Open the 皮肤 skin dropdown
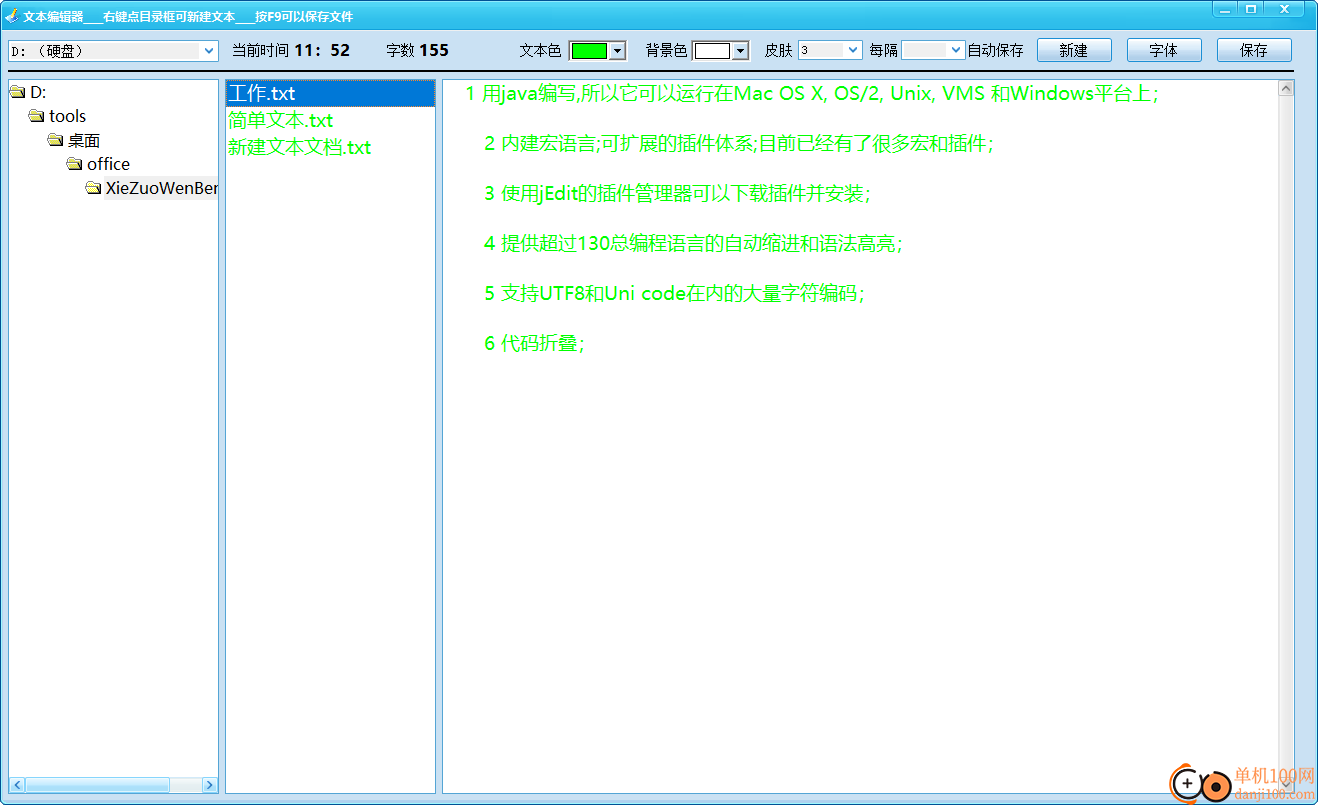Screen dimensions: 1318x805 pos(830,50)
